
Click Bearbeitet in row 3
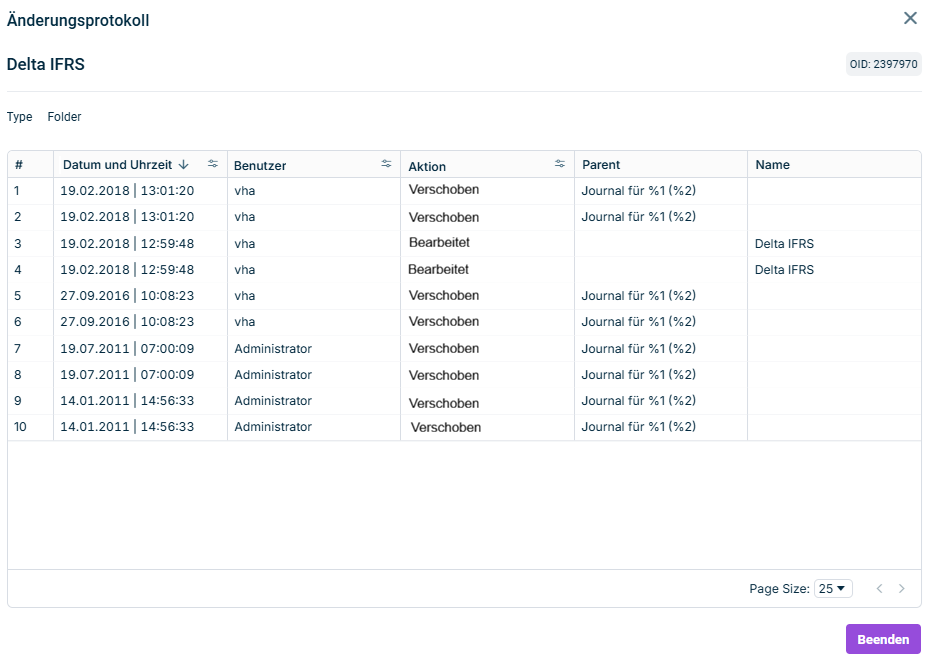[440, 243]
